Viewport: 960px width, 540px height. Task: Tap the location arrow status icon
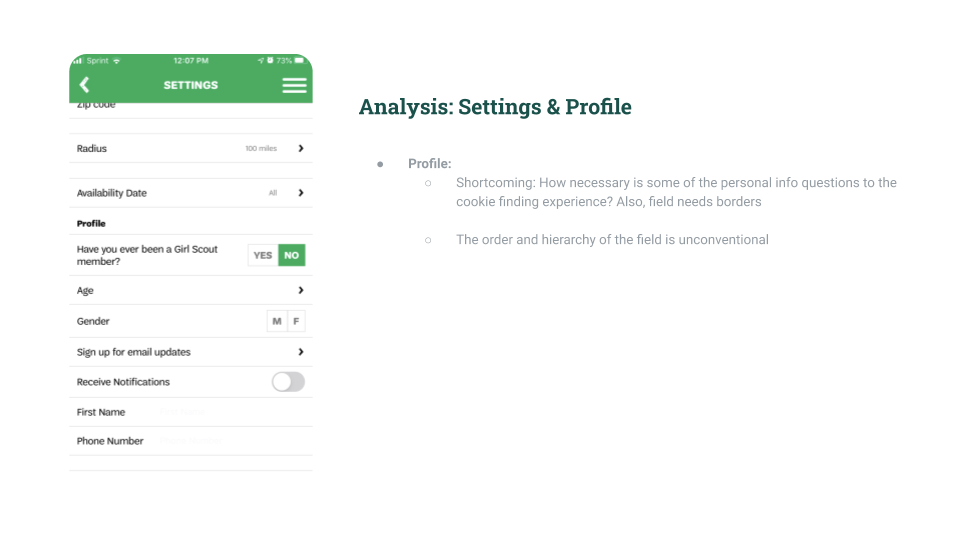[x=261, y=60]
